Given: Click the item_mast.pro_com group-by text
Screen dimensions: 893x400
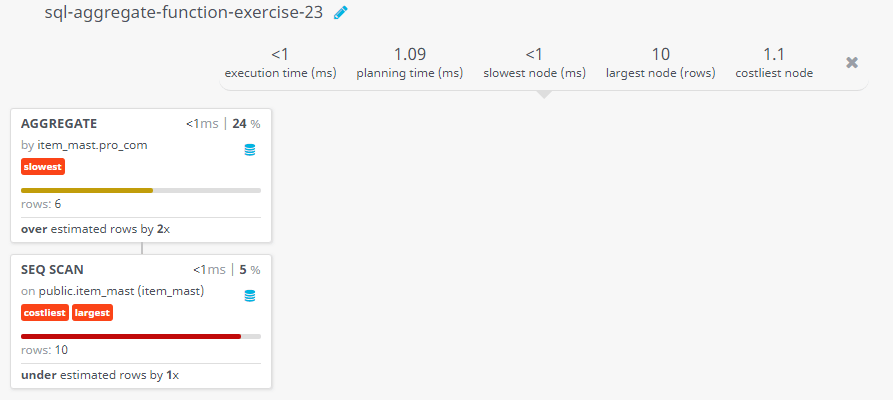Looking at the screenshot, I should click(x=92, y=145).
